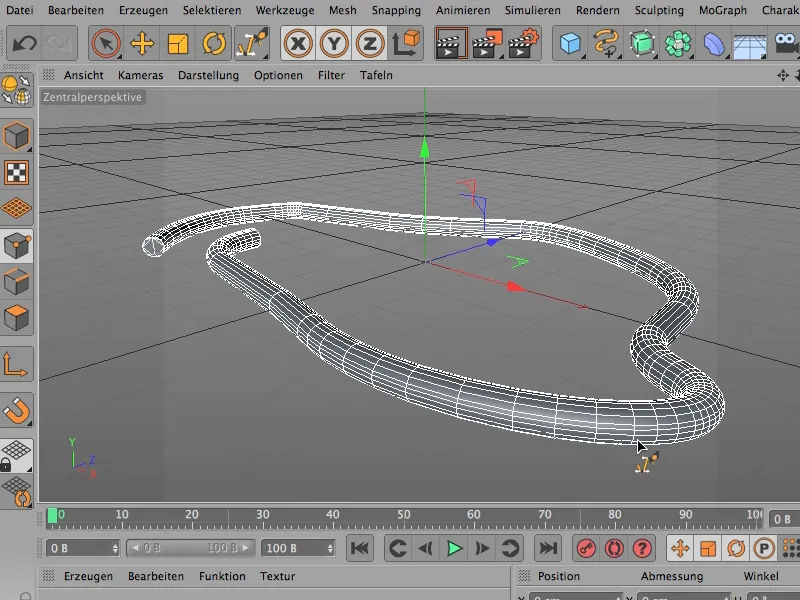The height and width of the screenshot is (600, 800).
Task: Toggle Y axis lock
Action: point(334,43)
